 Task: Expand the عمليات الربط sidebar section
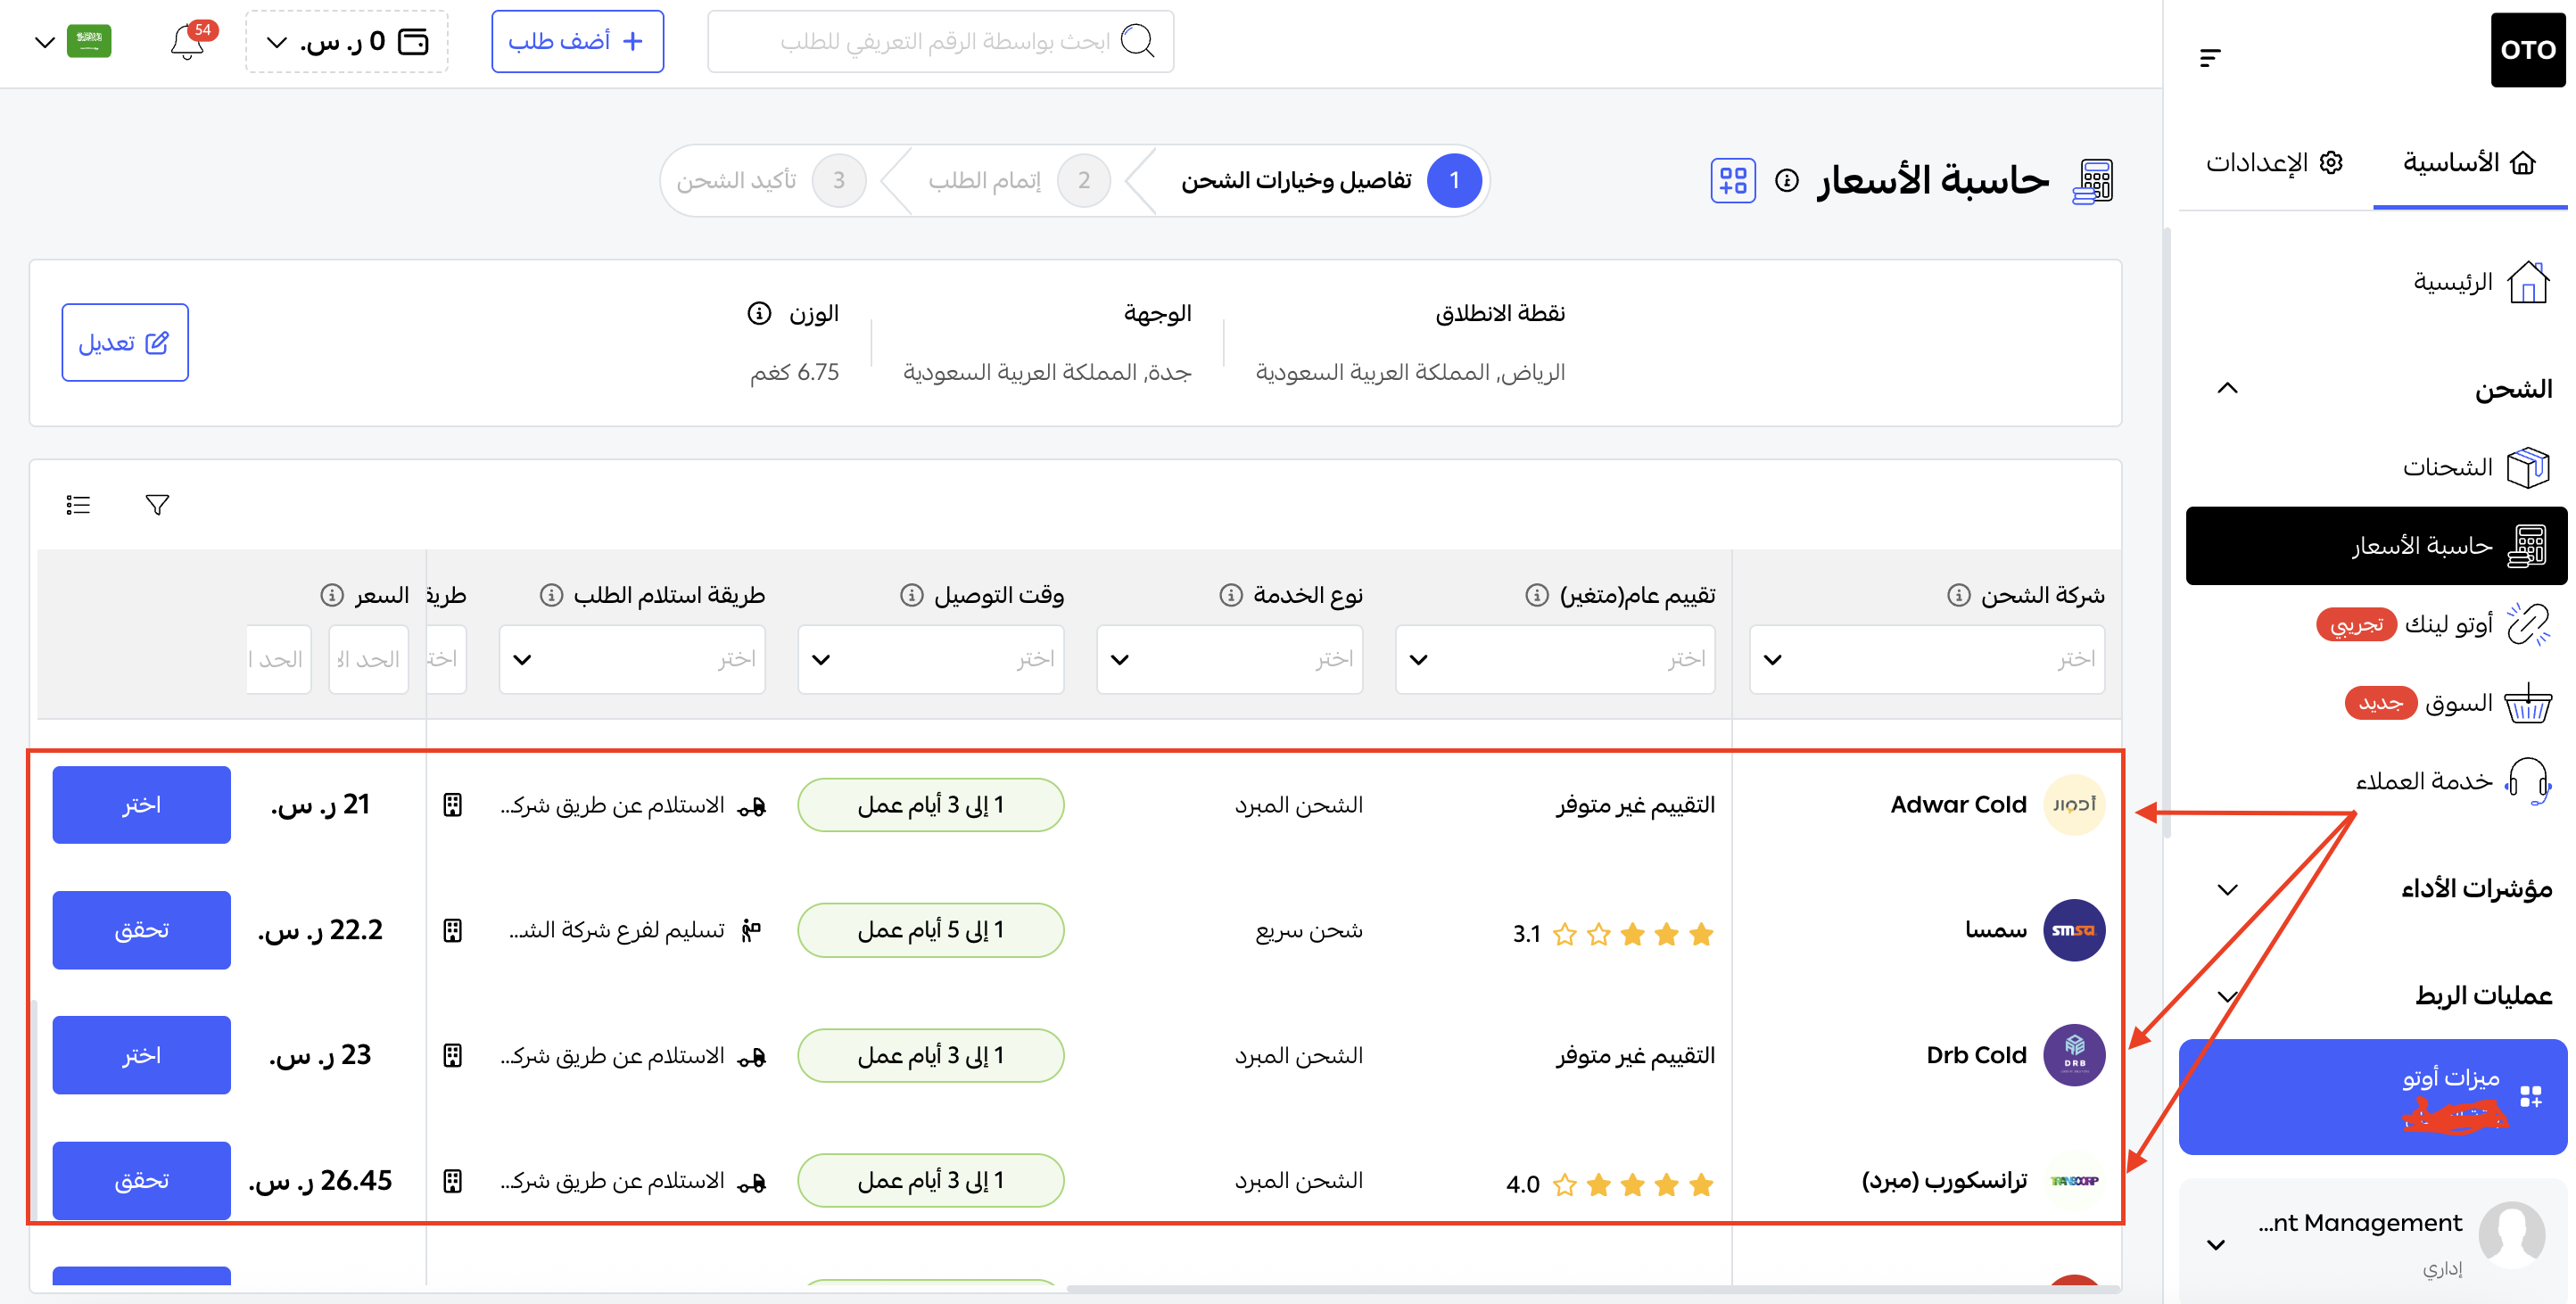coord(2227,996)
